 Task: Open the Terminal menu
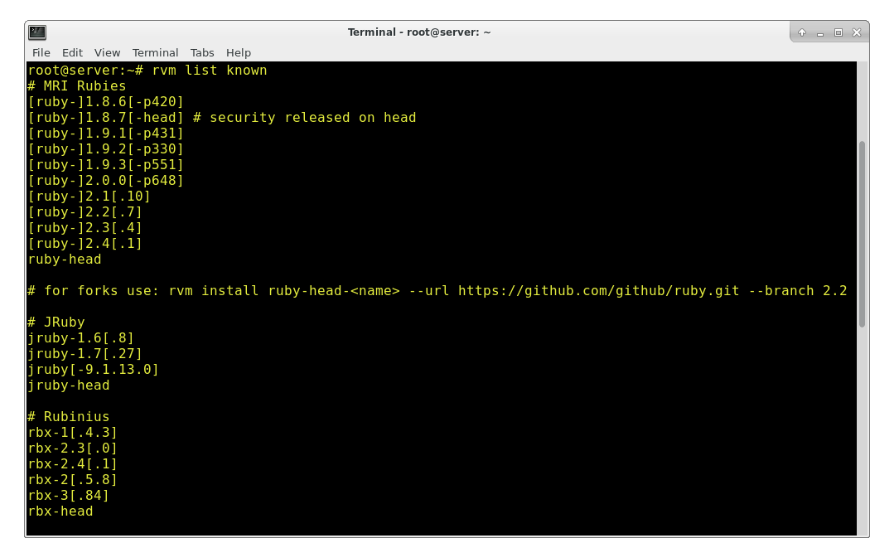tap(155, 53)
